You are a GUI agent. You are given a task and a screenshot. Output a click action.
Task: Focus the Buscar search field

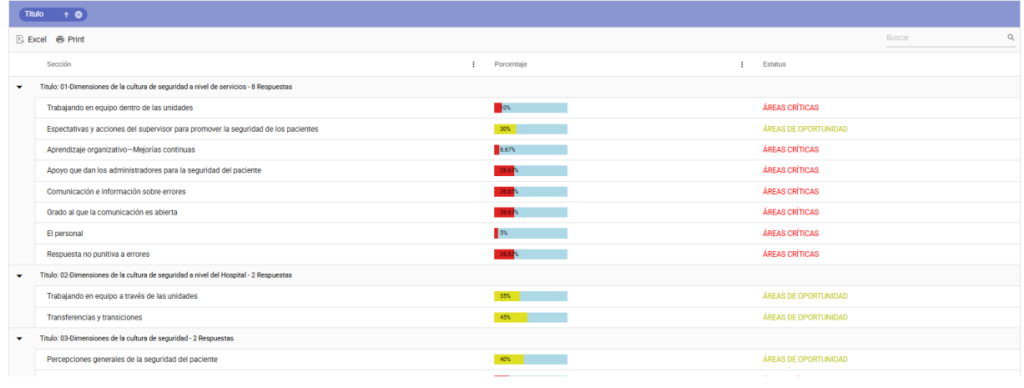pos(945,38)
